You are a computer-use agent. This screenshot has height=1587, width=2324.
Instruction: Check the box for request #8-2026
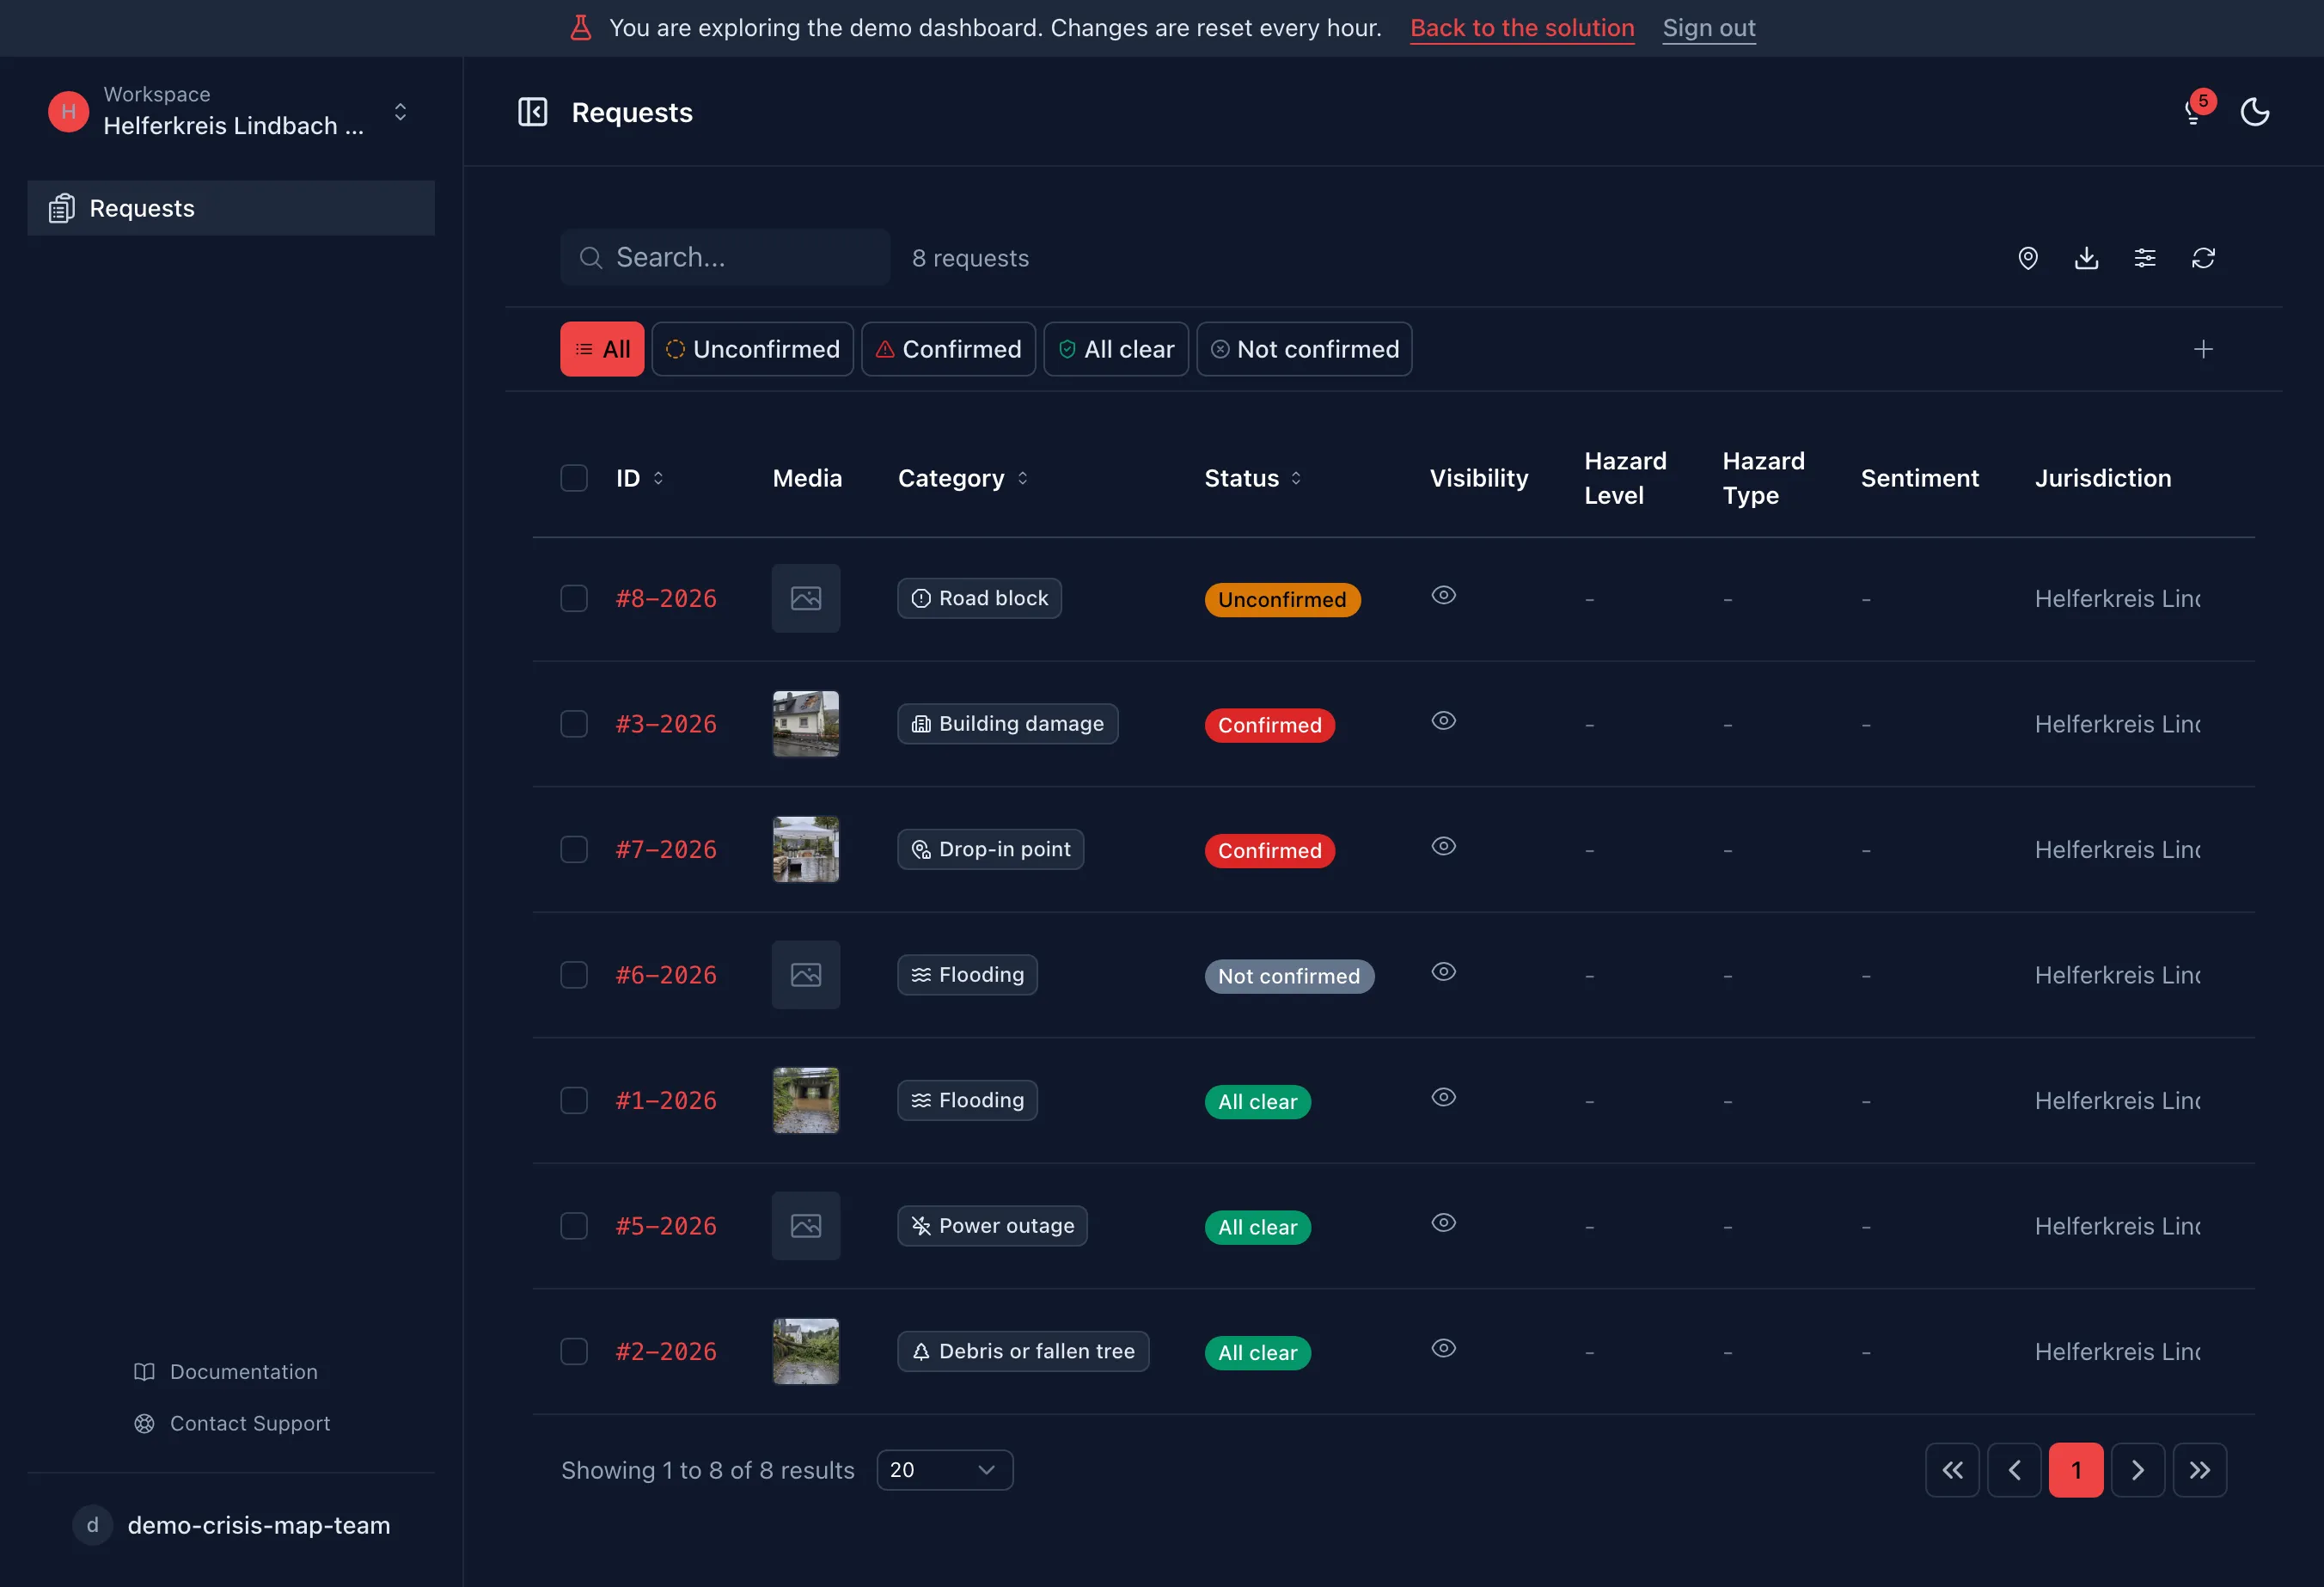(x=574, y=598)
